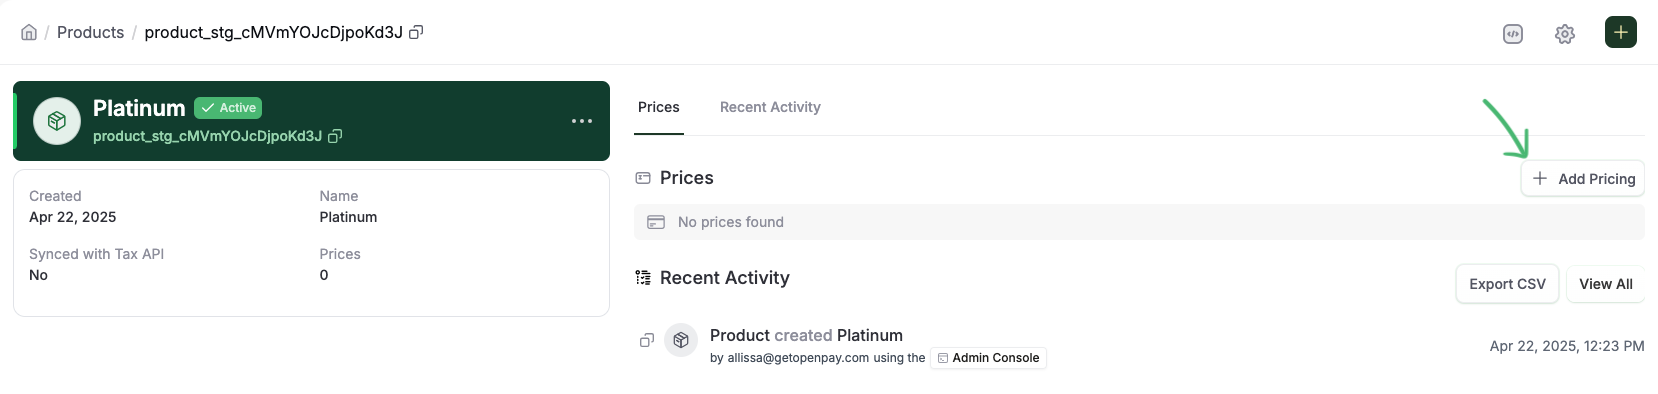Click Add Pricing button
1658x394 pixels.
[x=1583, y=178]
